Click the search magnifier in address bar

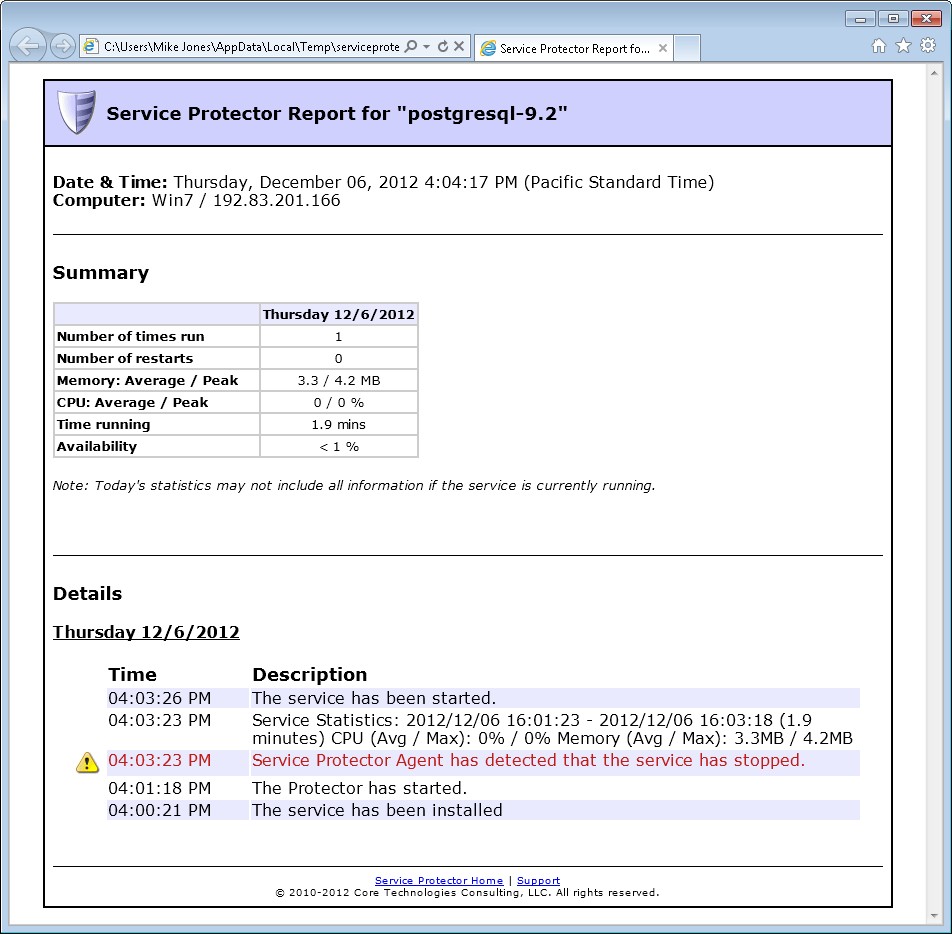click(411, 46)
